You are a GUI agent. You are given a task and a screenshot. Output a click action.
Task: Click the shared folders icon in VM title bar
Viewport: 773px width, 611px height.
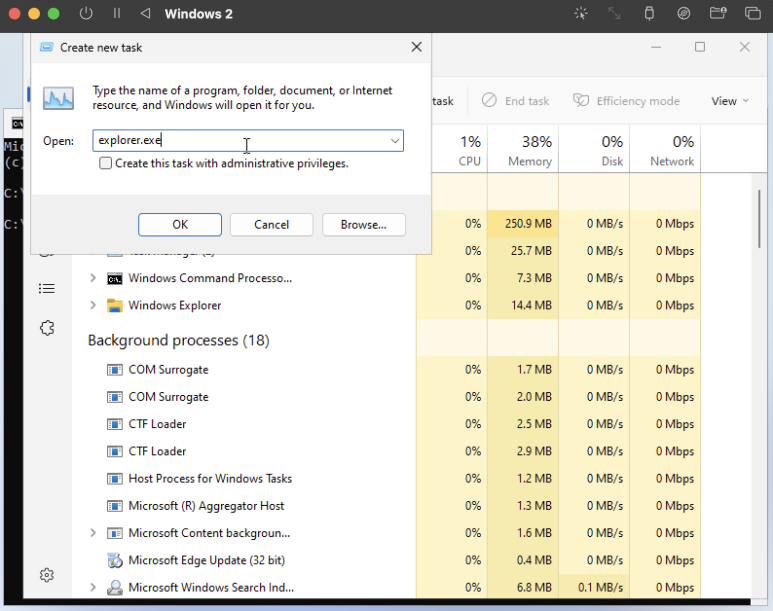(x=718, y=13)
